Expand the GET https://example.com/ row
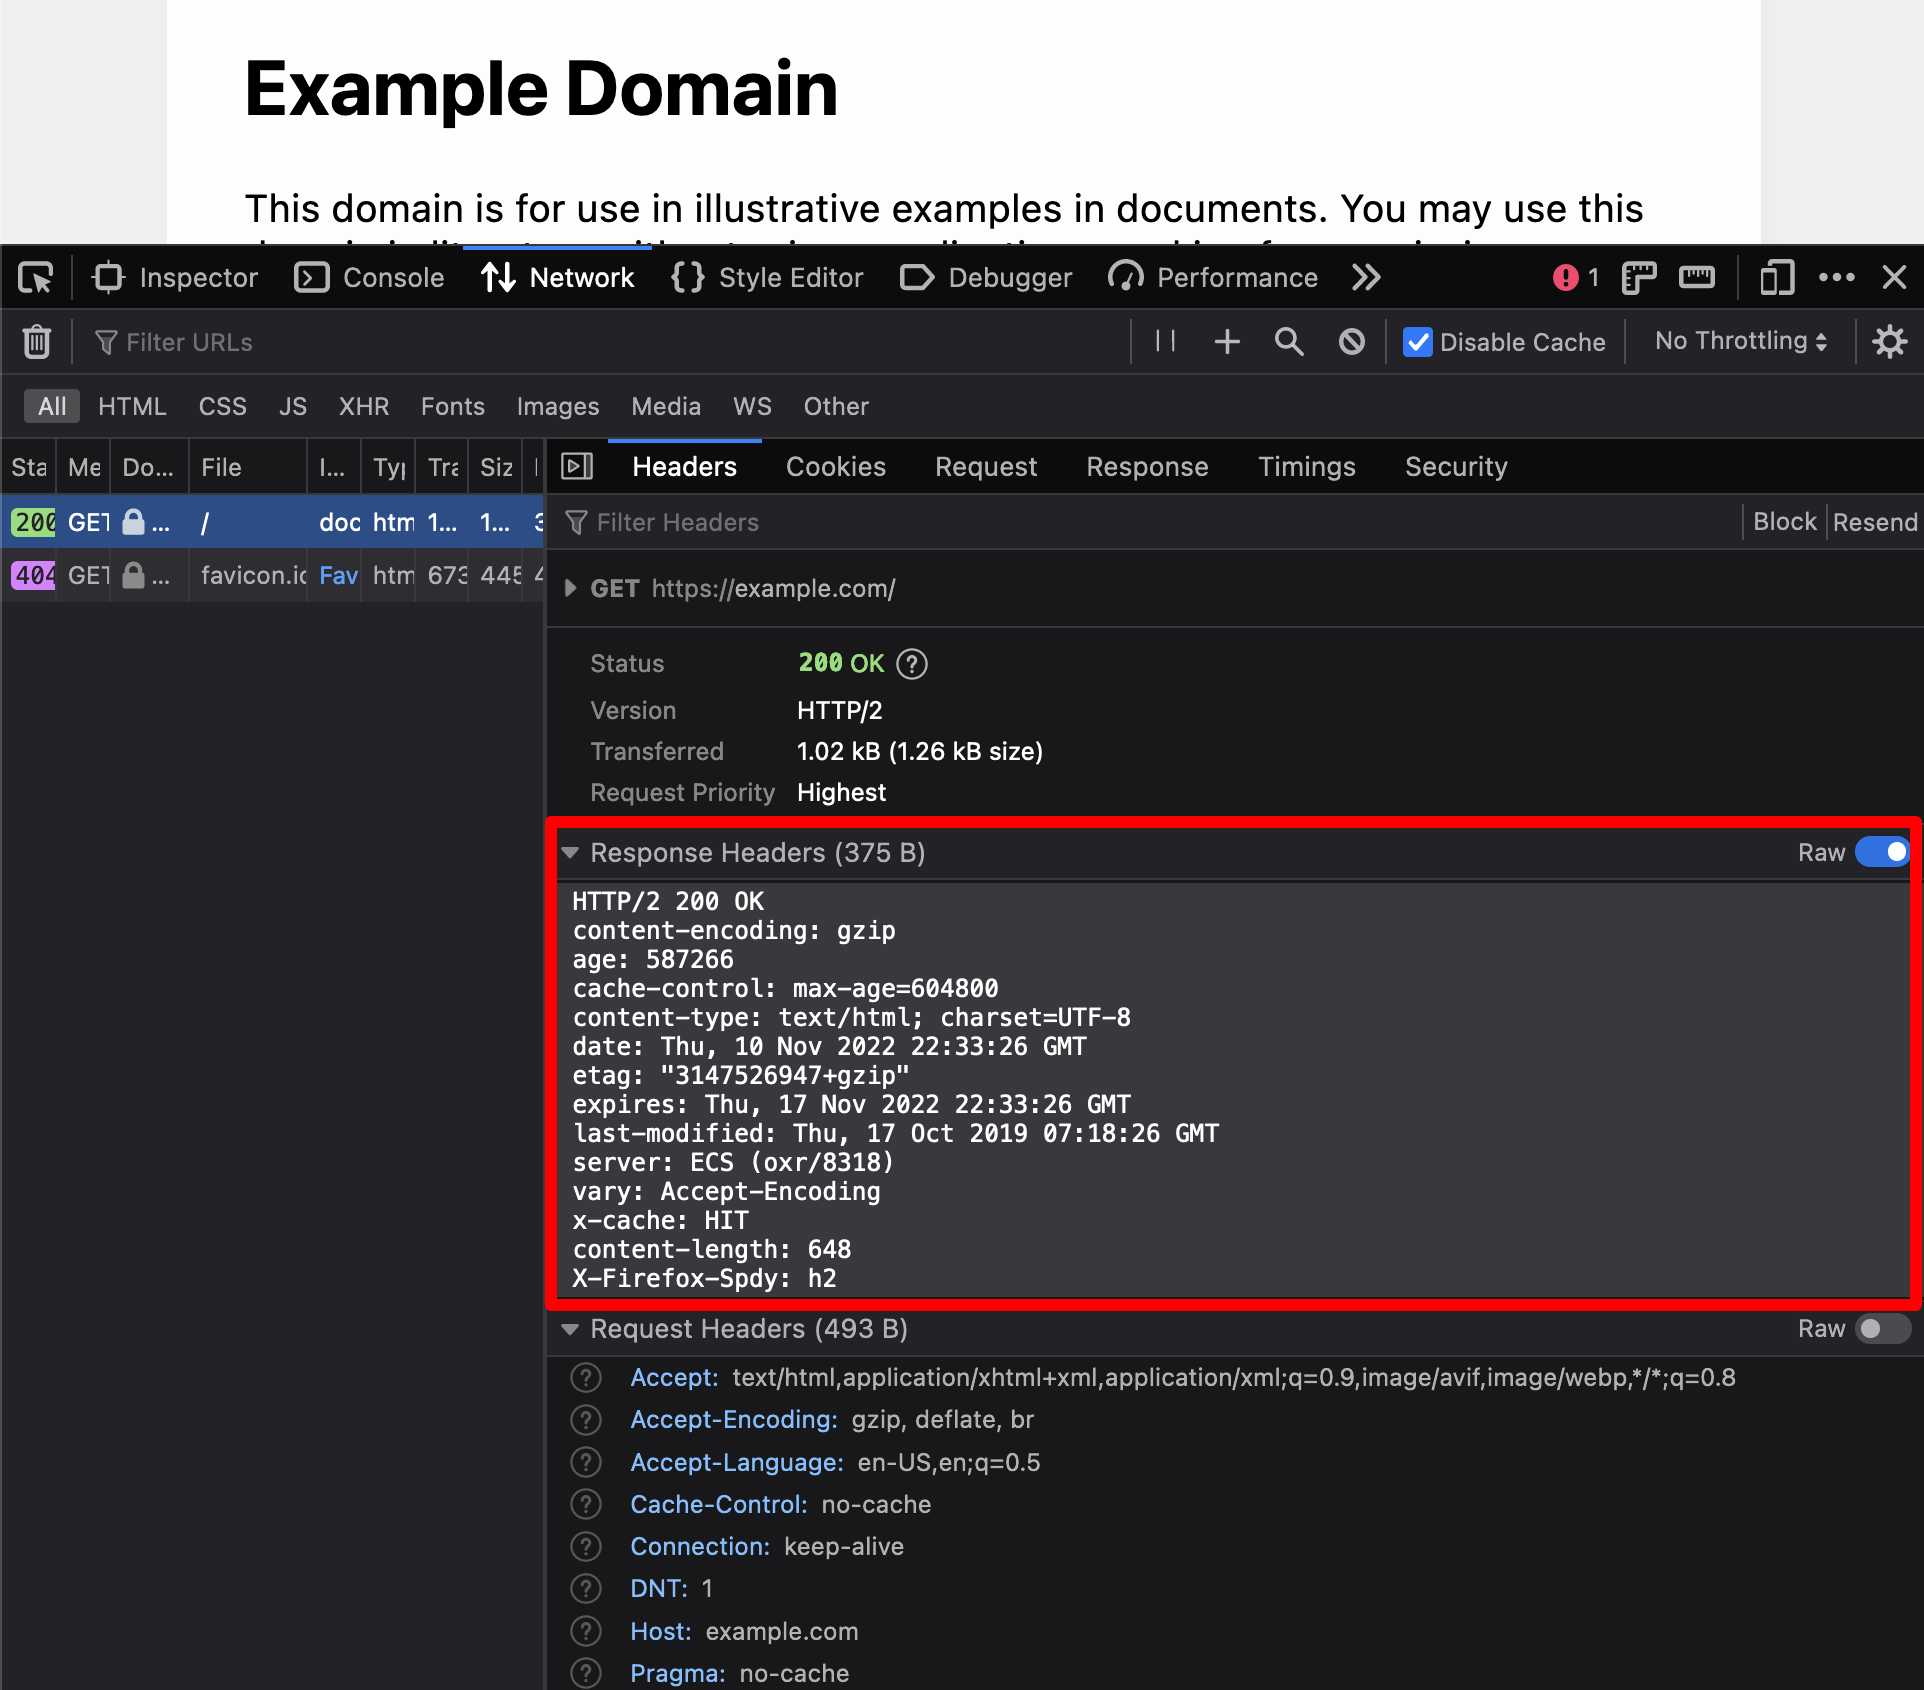 click(570, 588)
